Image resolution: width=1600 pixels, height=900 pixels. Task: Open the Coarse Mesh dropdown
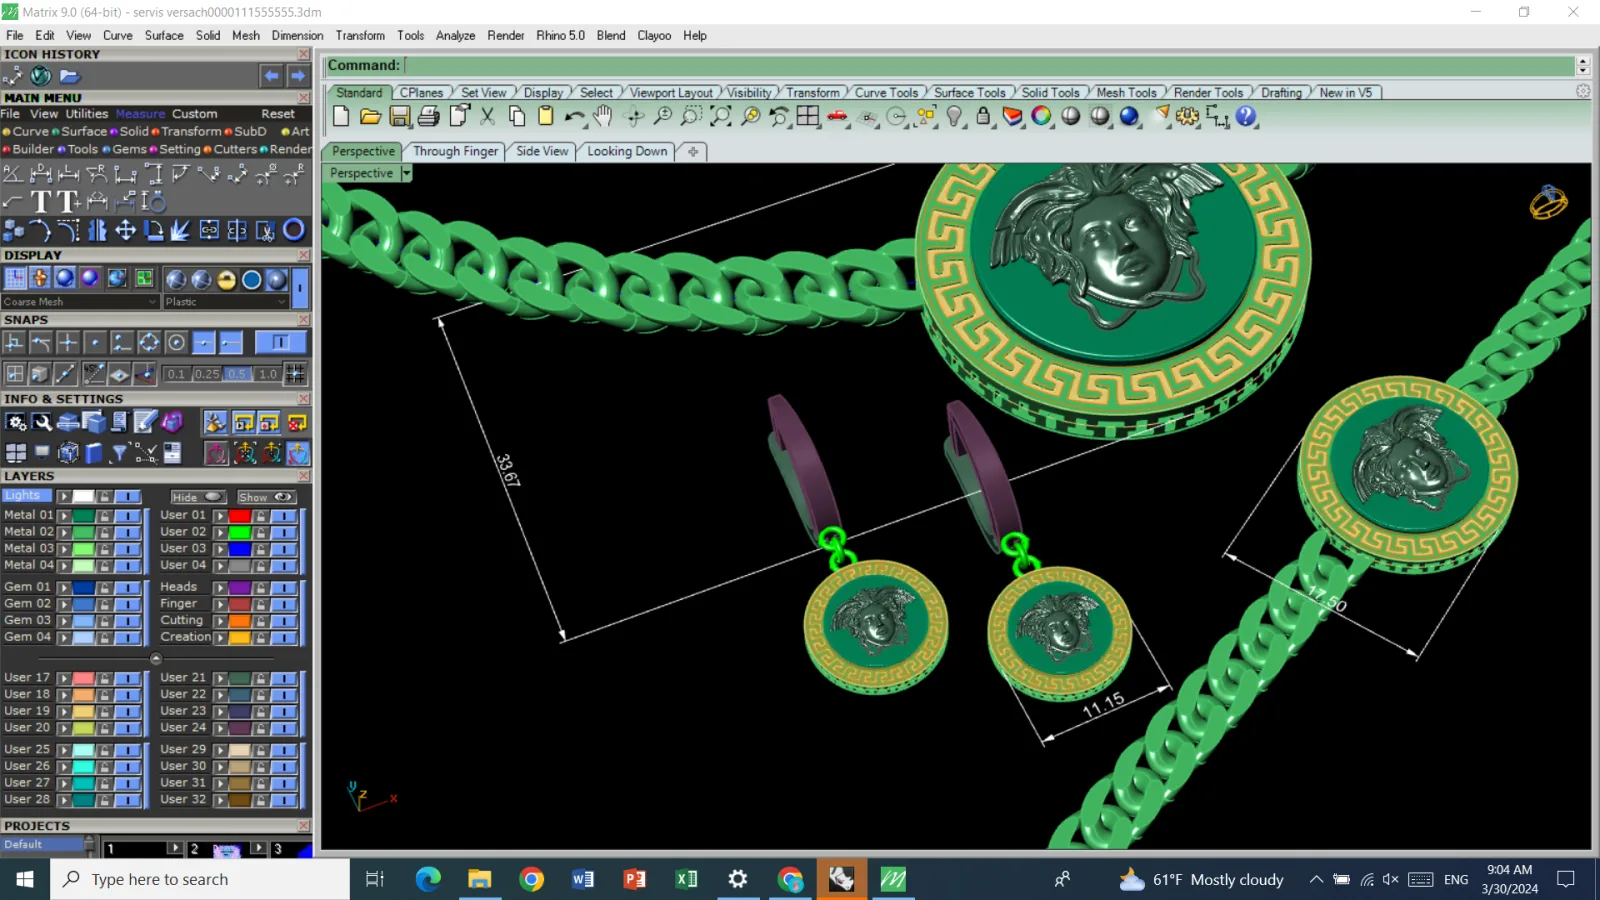[x=80, y=302]
